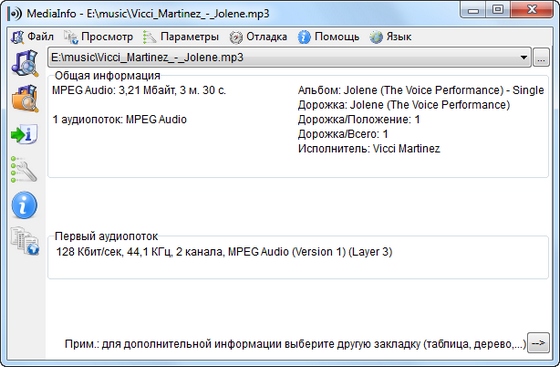Open the Язык language menu
Screen dimensions: 560x367
[x=399, y=36]
